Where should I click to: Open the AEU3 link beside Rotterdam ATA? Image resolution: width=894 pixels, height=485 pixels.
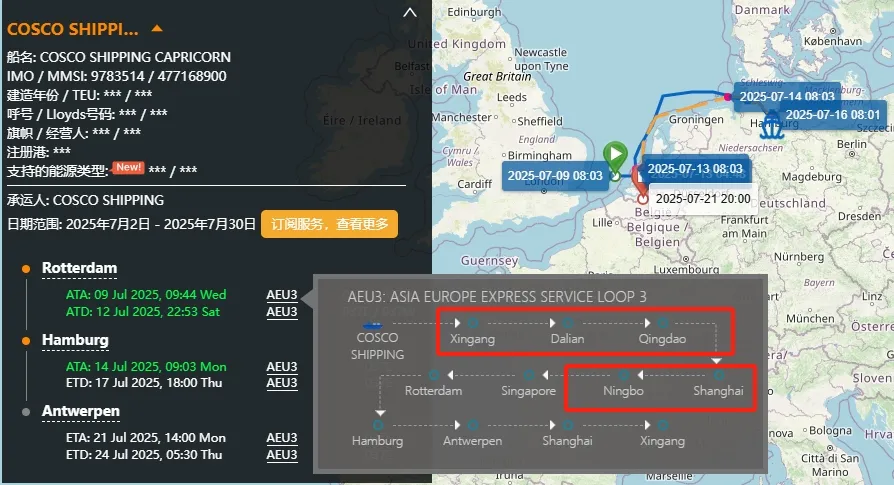[282, 295]
